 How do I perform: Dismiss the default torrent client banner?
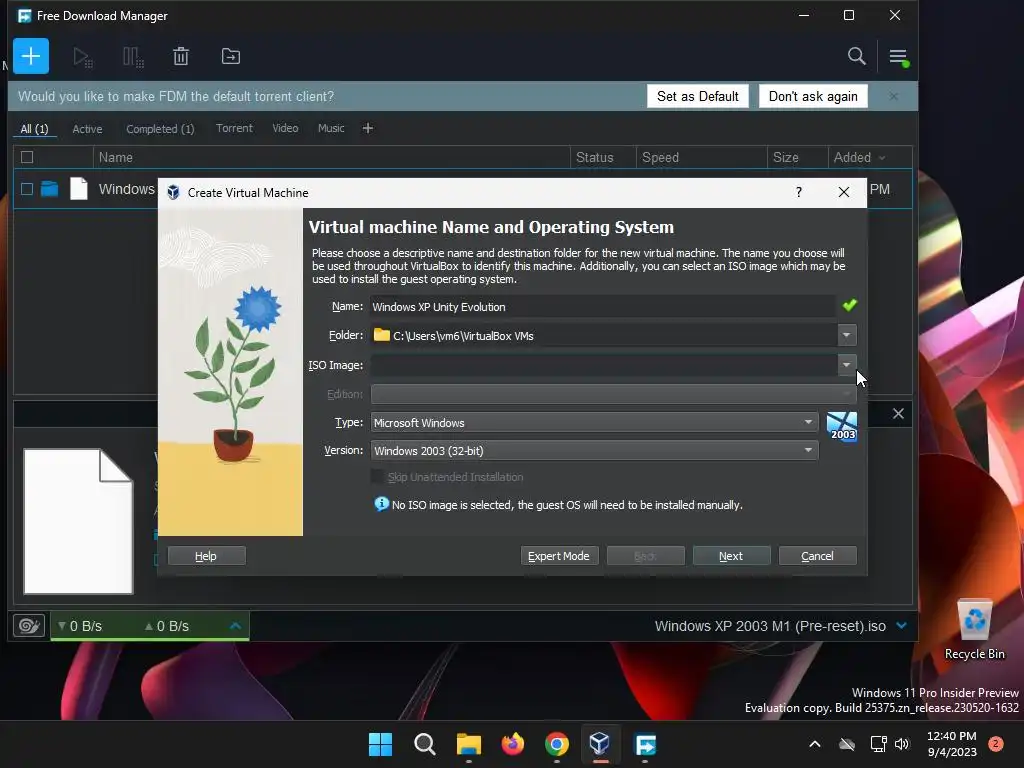(x=893, y=96)
